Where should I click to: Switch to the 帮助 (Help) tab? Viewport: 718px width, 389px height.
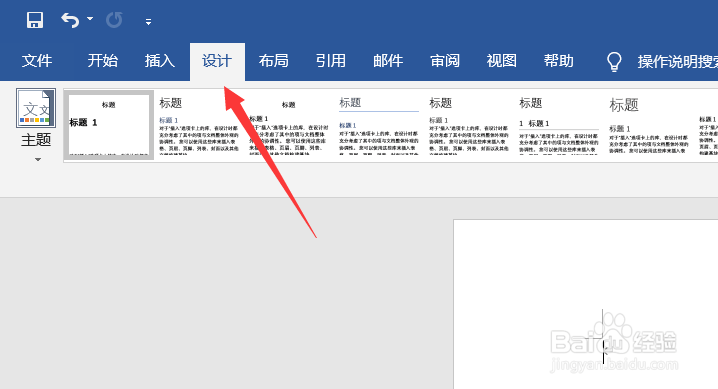coord(559,61)
